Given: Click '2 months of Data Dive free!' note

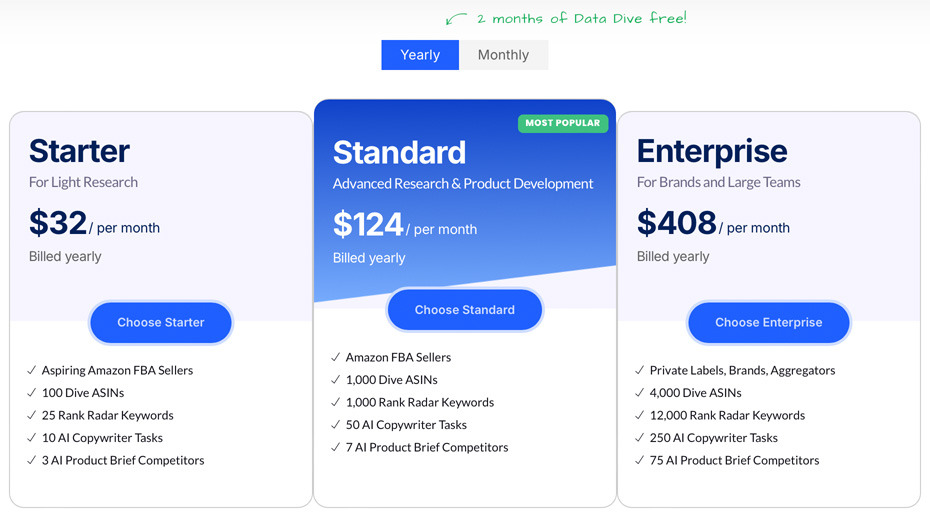Looking at the screenshot, I should pyautogui.click(x=582, y=18).
